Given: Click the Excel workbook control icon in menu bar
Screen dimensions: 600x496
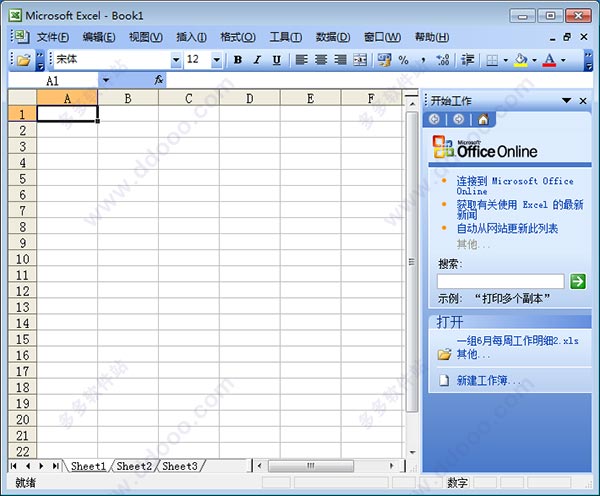Looking at the screenshot, I should pos(20,37).
